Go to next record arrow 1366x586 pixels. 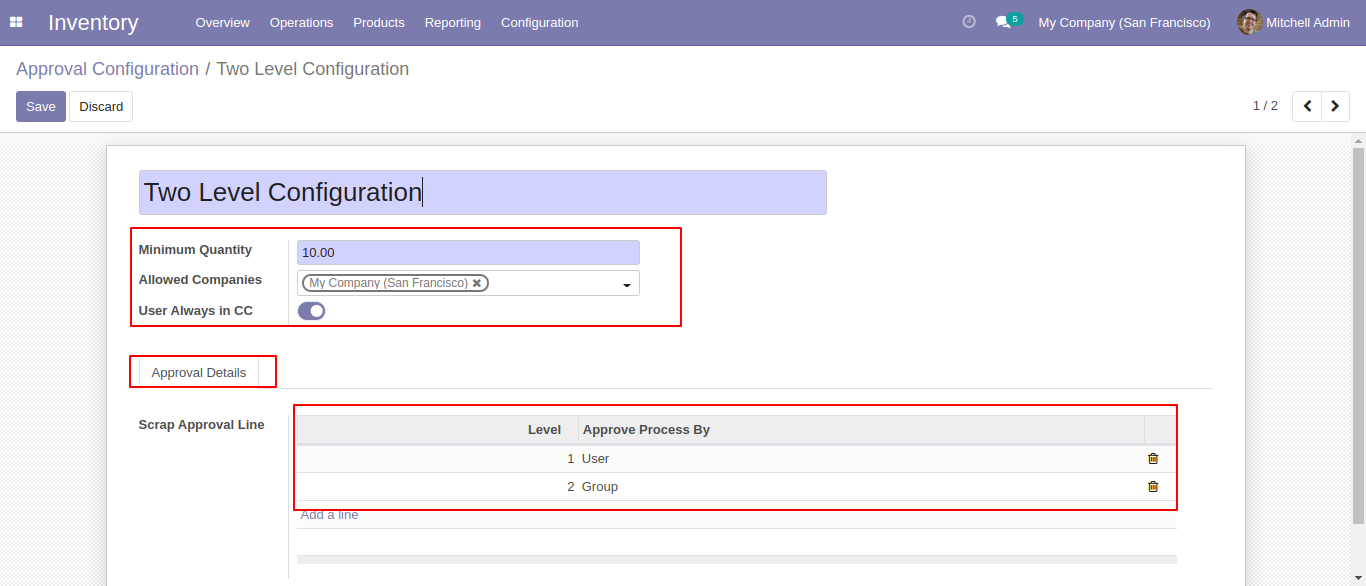pos(1336,106)
